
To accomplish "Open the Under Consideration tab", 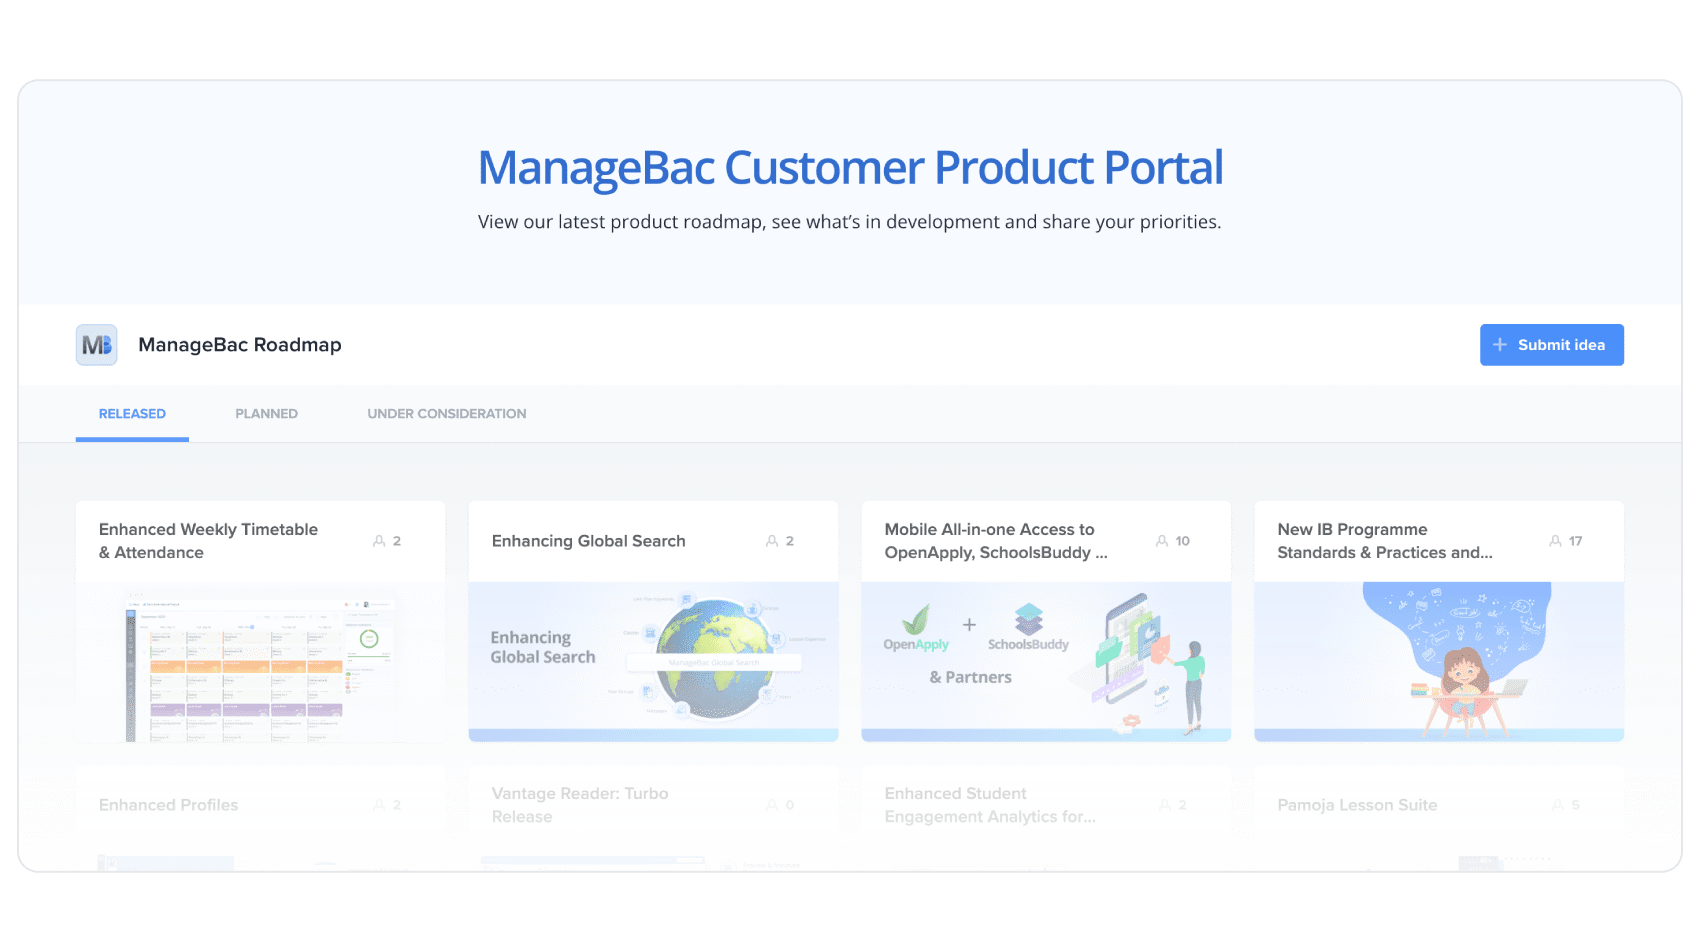I will coord(446,414).
